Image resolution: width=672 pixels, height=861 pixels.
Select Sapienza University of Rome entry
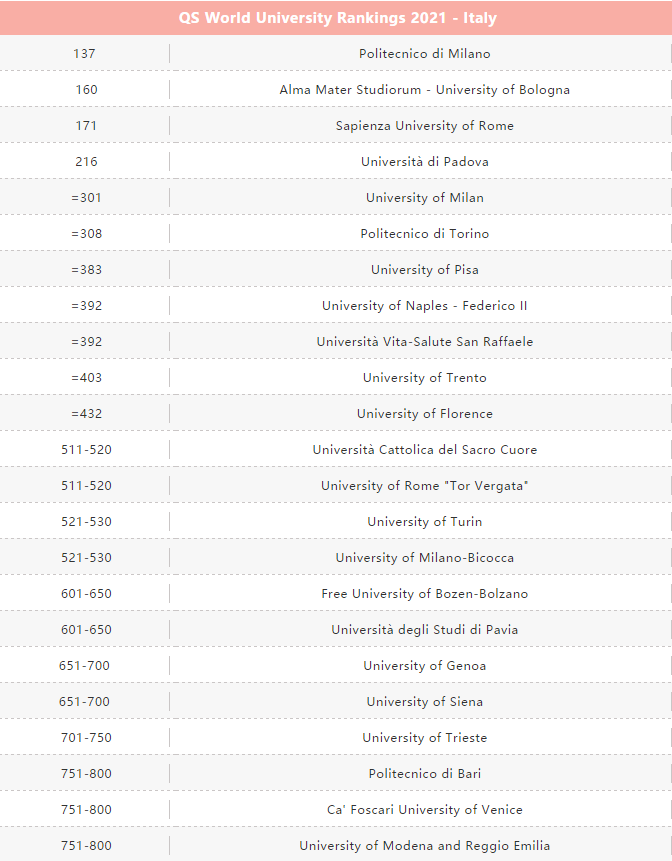(x=424, y=126)
